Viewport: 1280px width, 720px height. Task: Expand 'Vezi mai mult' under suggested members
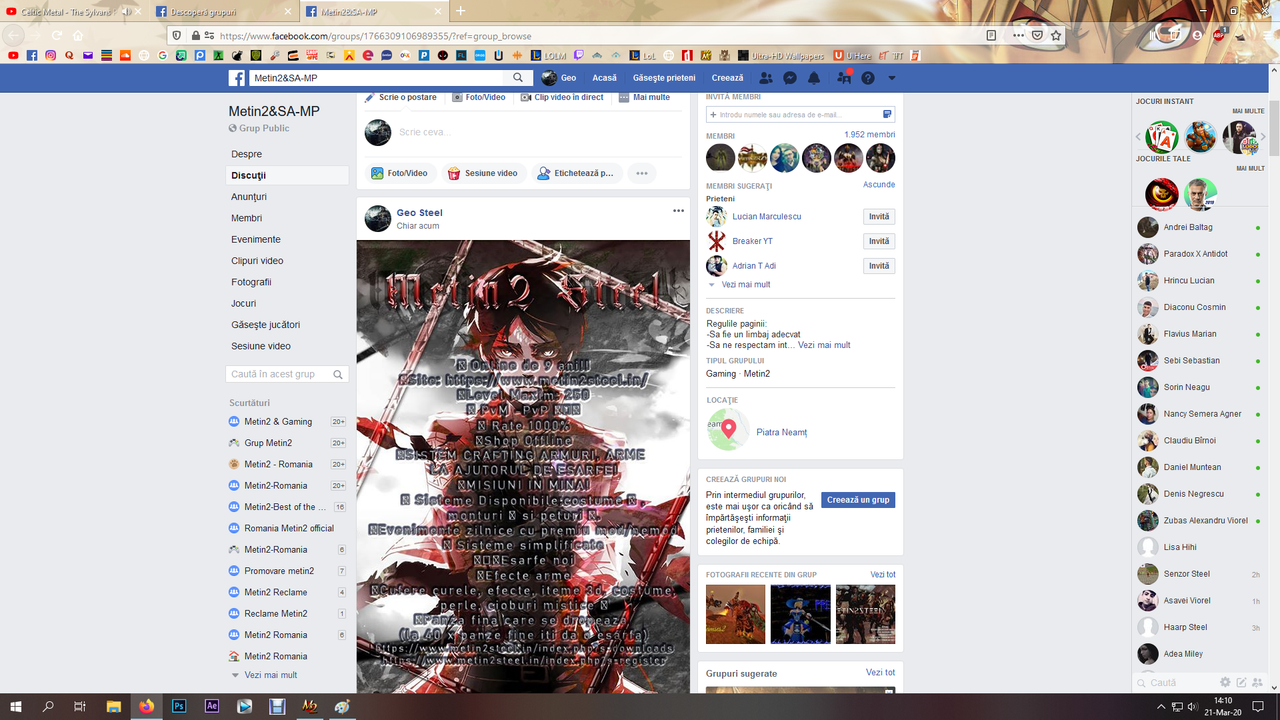[x=745, y=285]
